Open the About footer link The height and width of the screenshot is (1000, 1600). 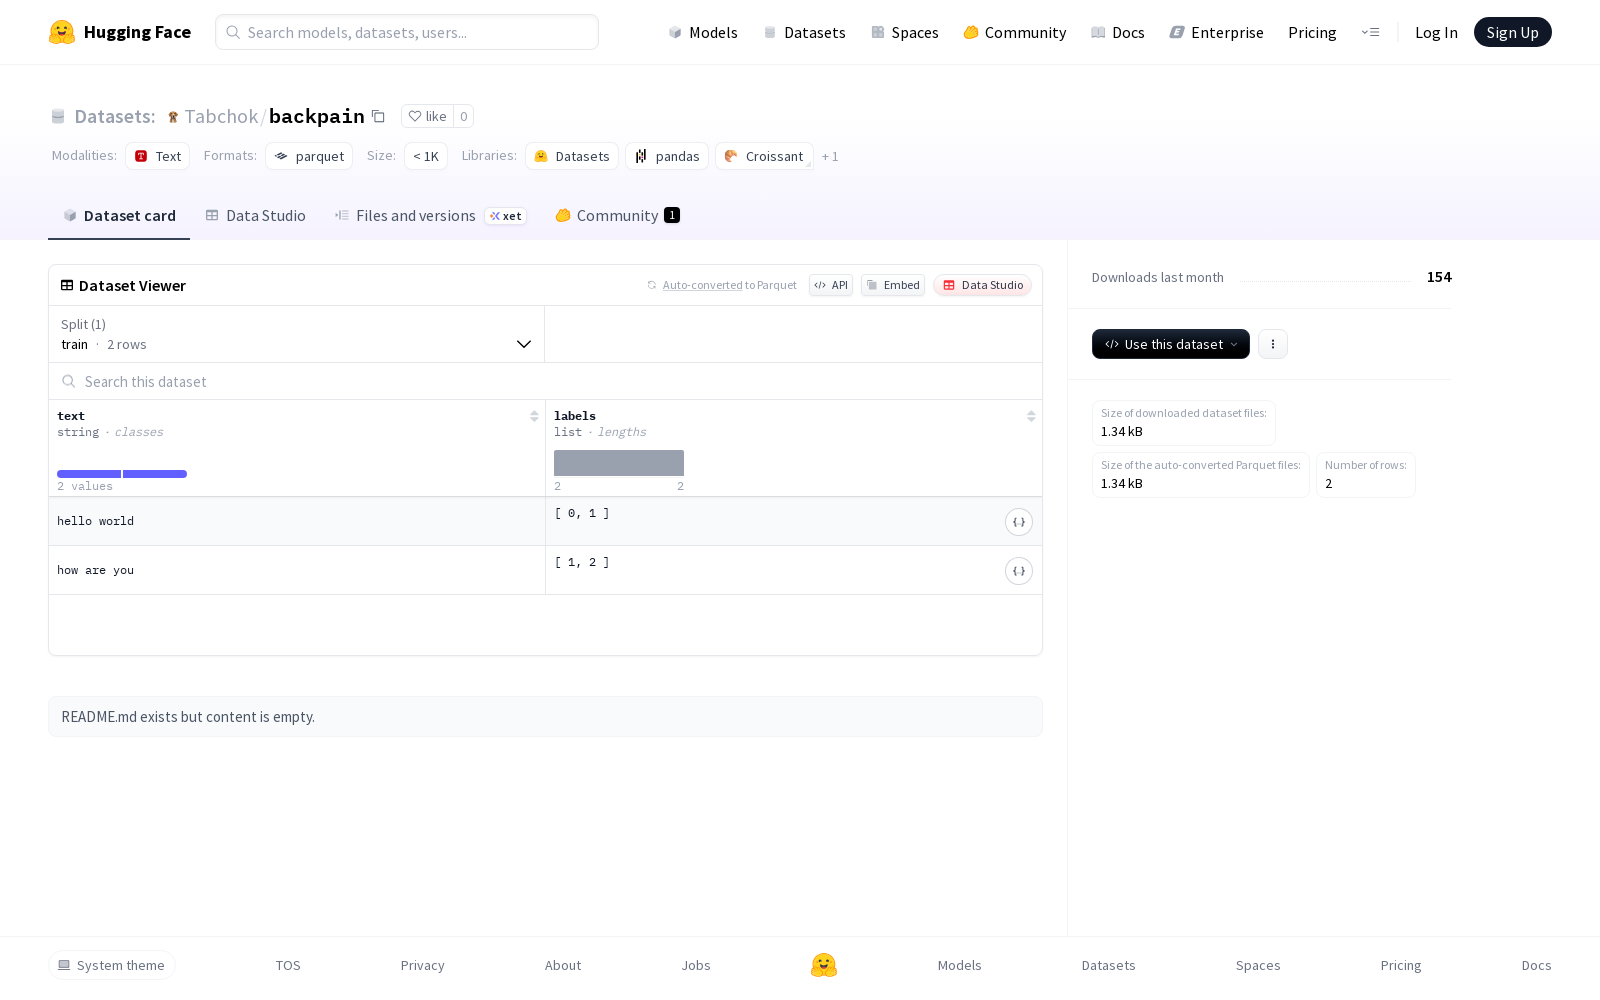coord(563,965)
